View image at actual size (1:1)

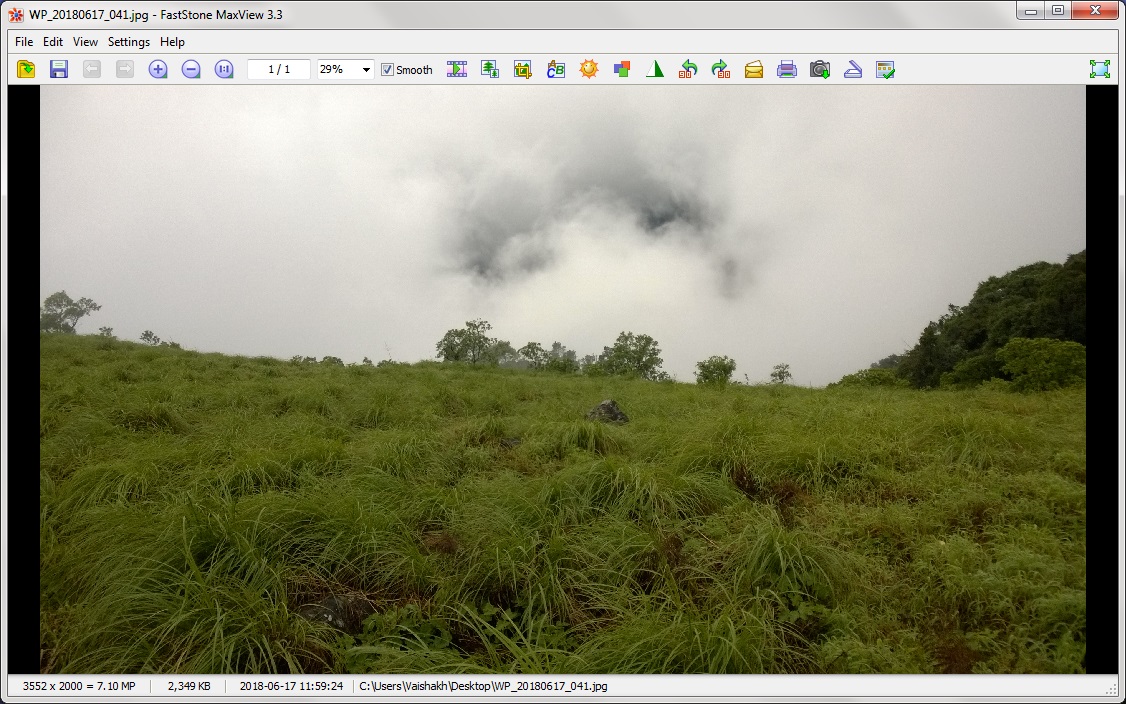pyautogui.click(x=224, y=69)
